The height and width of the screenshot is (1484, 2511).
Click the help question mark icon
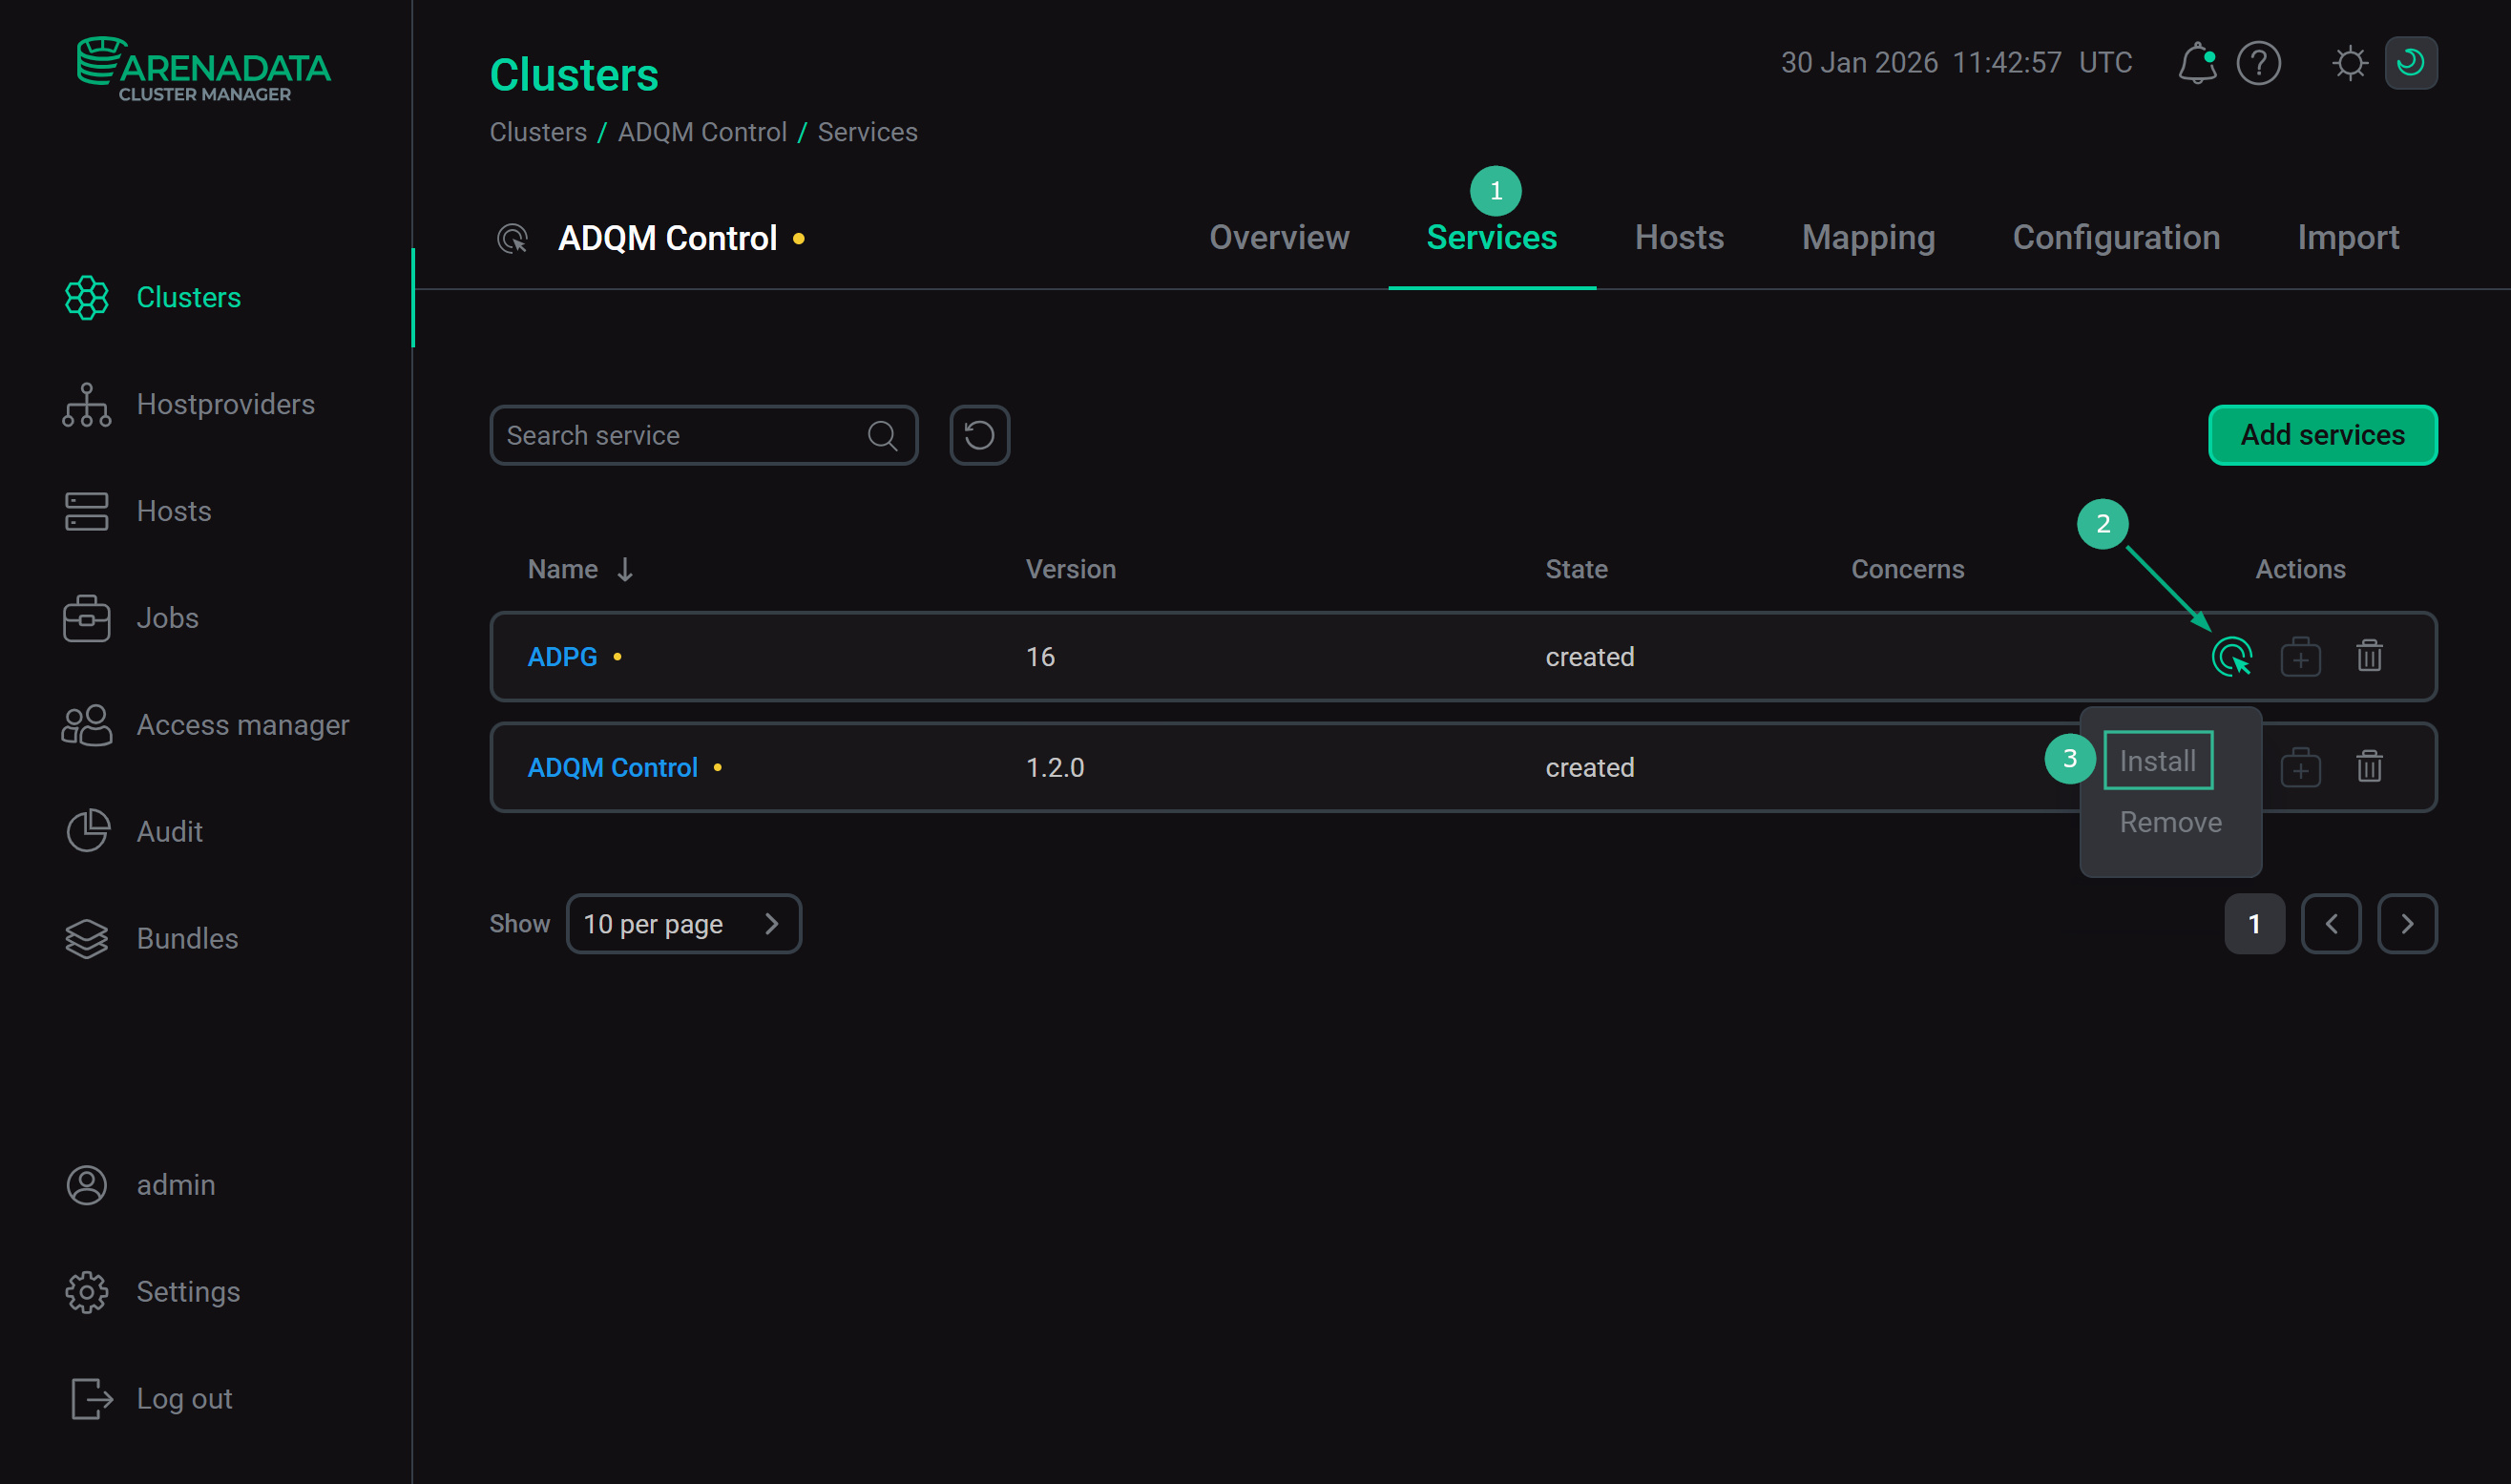[2258, 63]
